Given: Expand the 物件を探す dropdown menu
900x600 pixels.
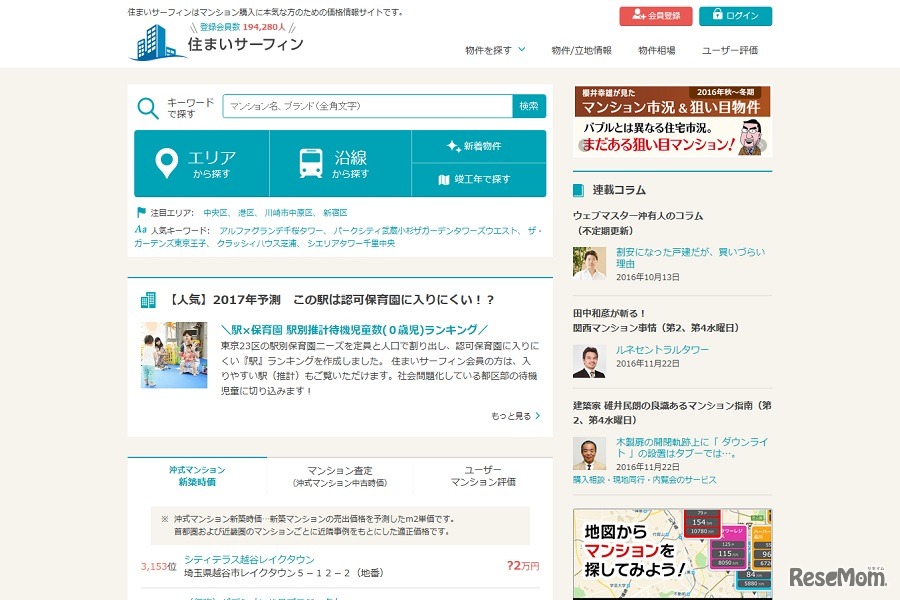Looking at the screenshot, I should (493, 50).
